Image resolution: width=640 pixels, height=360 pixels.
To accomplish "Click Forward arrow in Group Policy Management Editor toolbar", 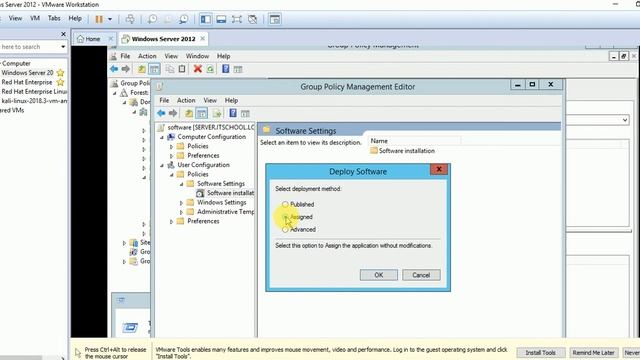I will (x=173, y=113).
